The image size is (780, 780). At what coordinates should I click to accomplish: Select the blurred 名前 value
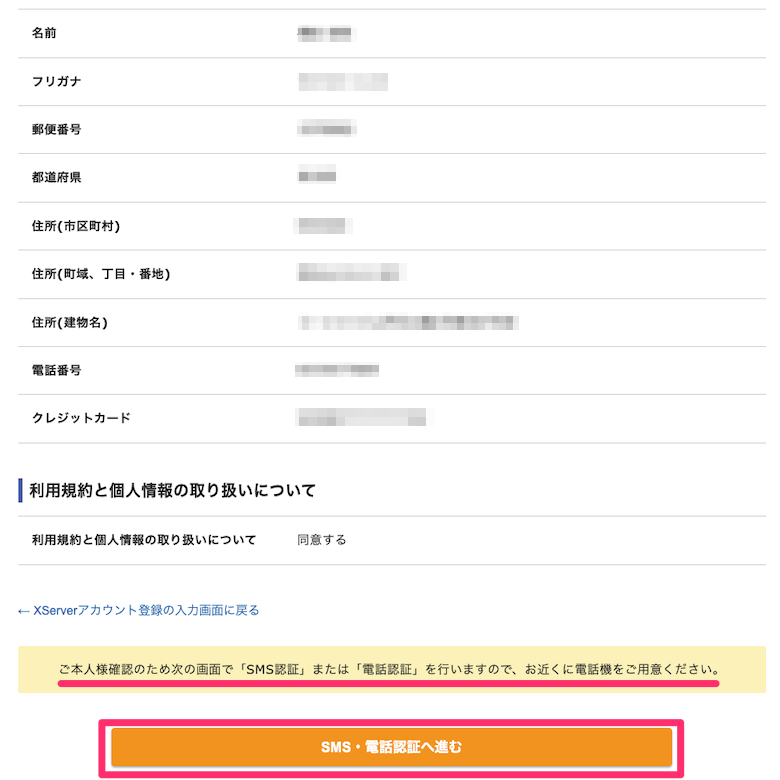click(x=325, y=33)
